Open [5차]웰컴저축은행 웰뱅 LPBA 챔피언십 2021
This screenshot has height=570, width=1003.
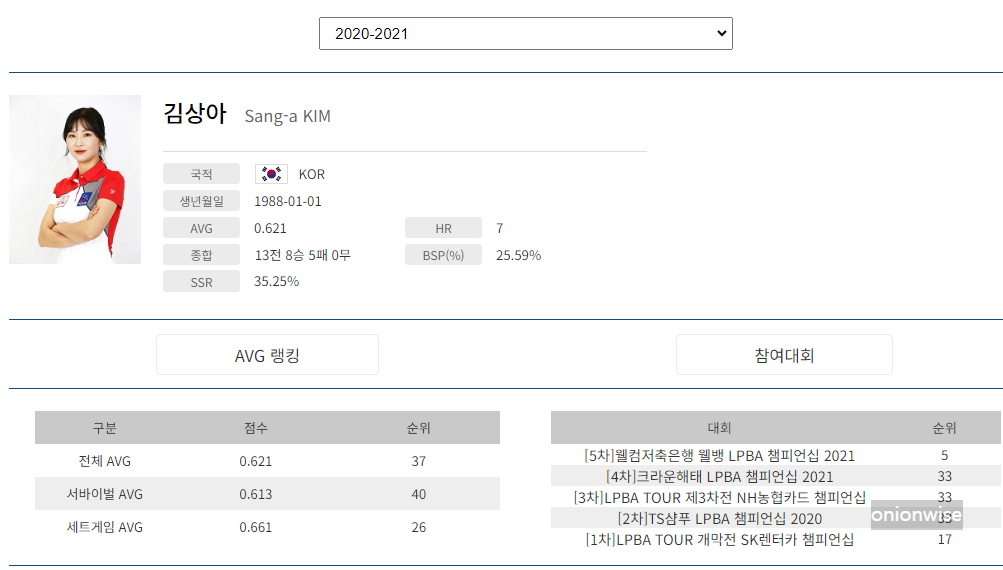tap(720, 455)
